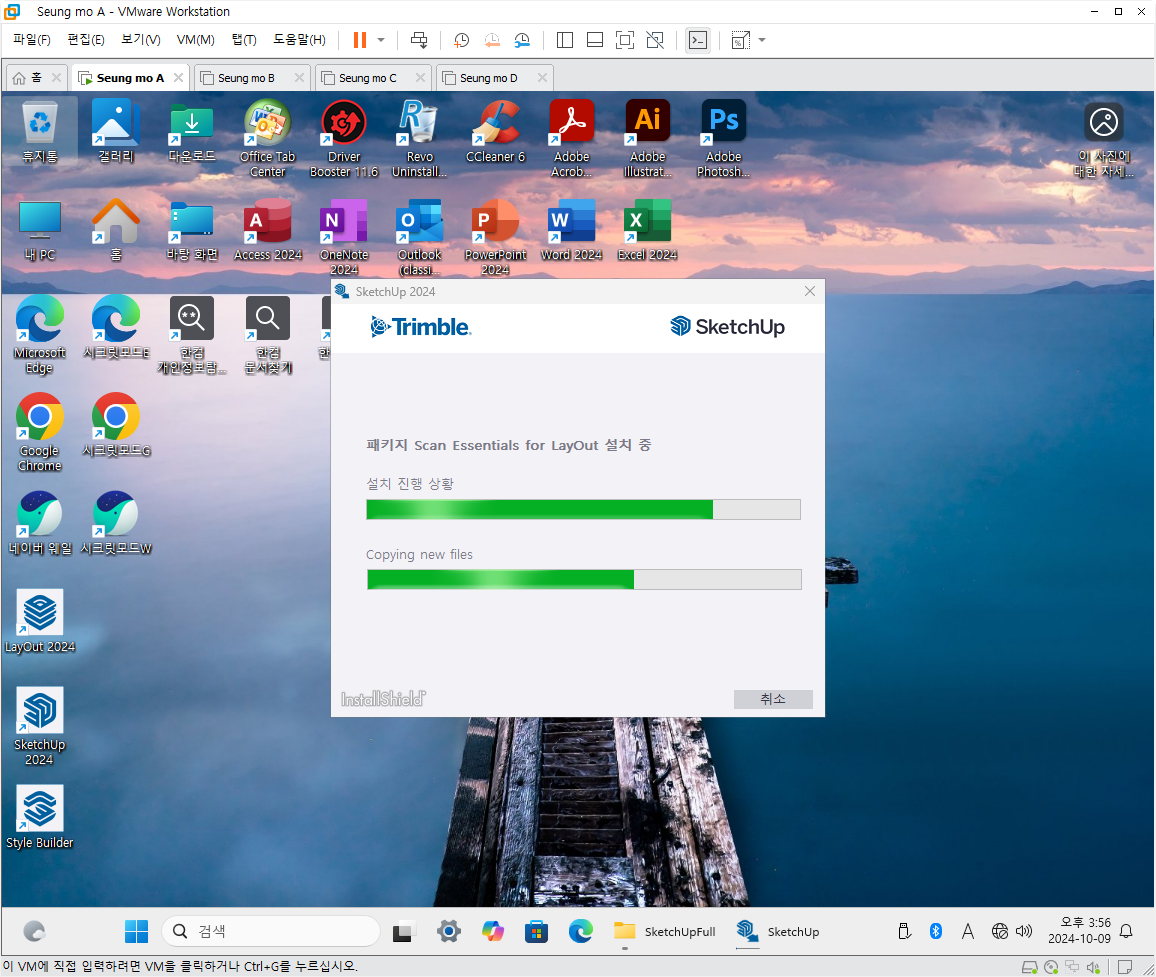Select the Adobe Illustrator icon
The height and width of the screenshot is (977, 1156).
647,139
